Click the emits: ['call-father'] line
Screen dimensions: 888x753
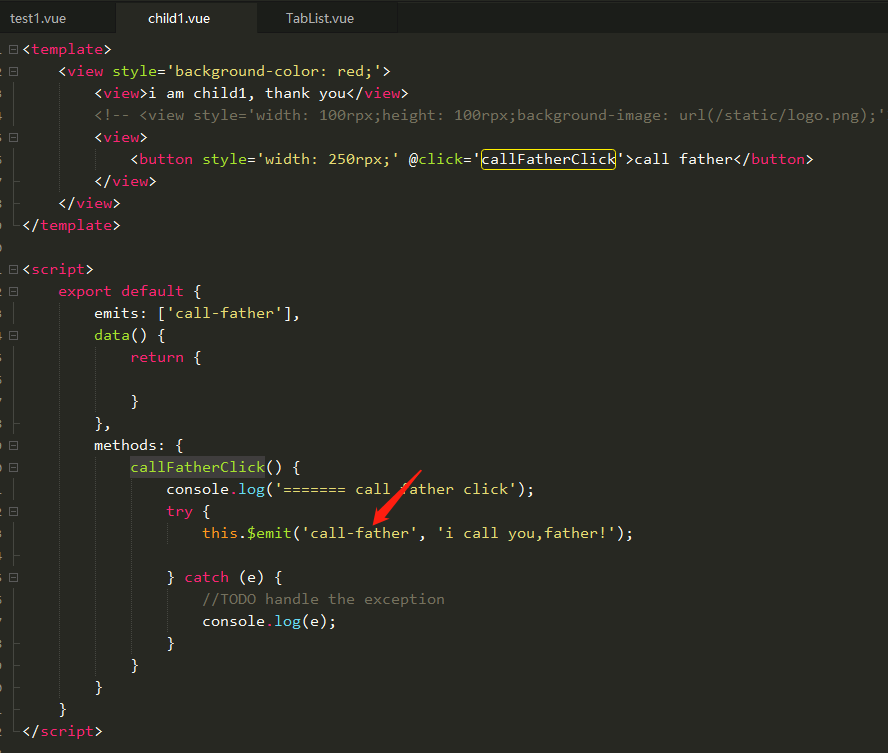[x=197, y=313]
